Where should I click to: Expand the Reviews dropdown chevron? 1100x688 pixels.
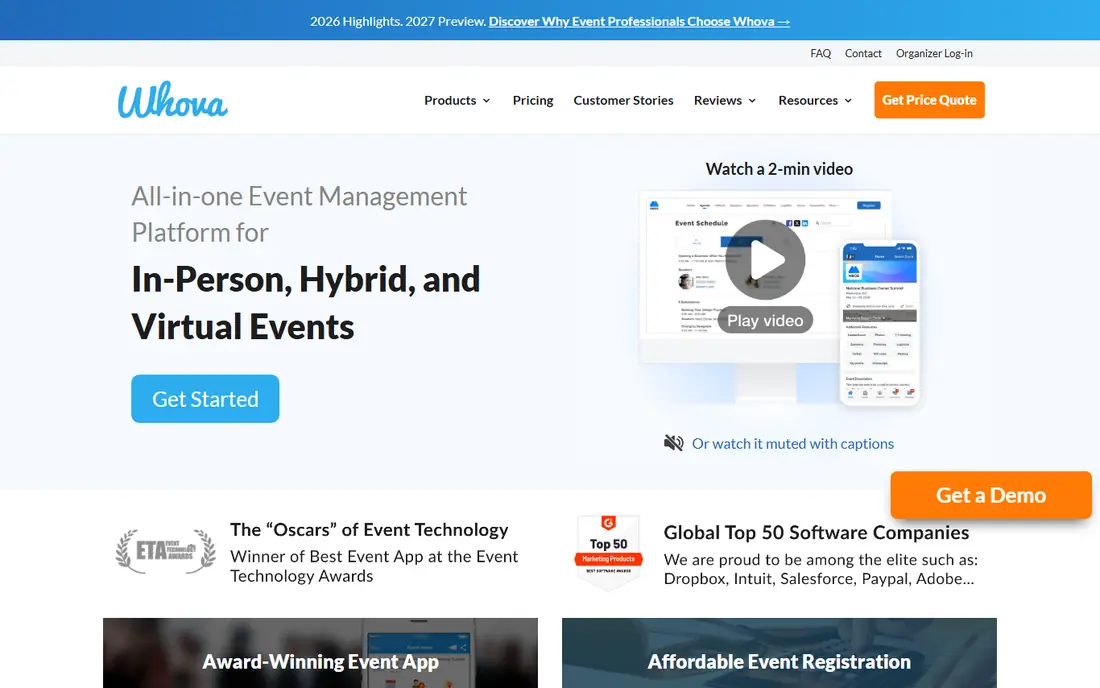click(752, 101)
